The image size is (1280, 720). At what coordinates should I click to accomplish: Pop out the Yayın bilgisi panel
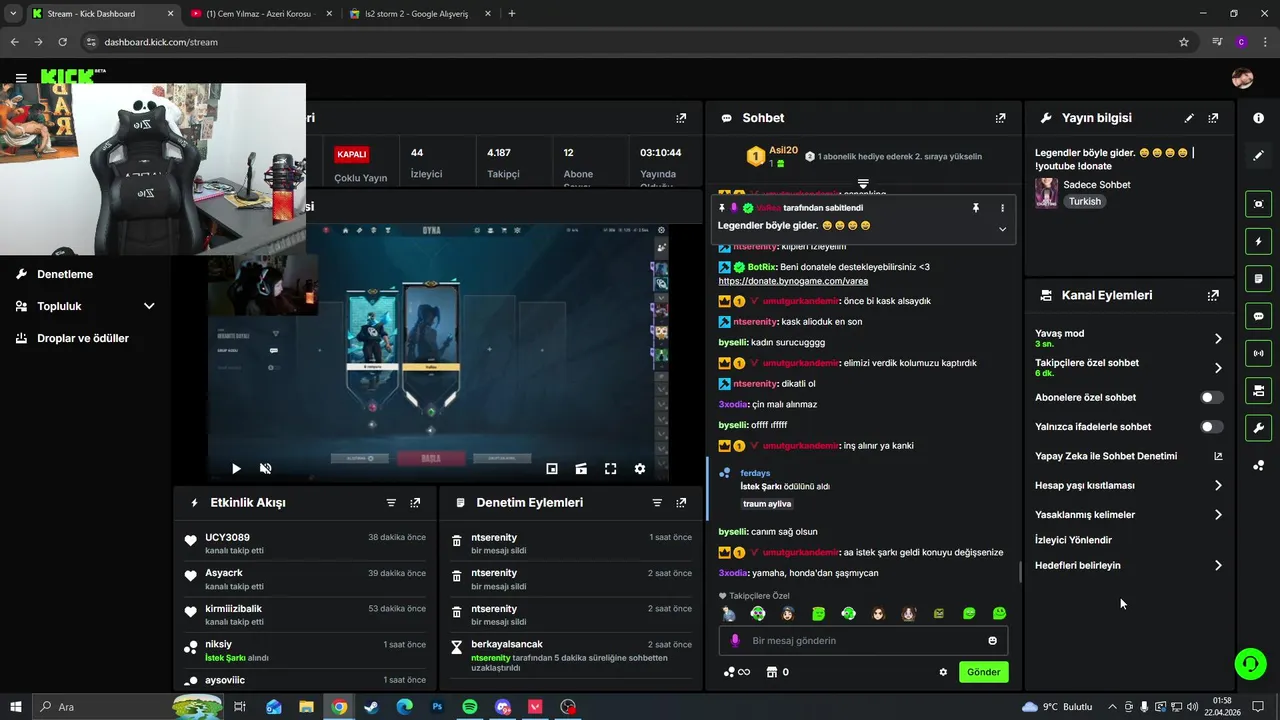tap(1213, 118)
